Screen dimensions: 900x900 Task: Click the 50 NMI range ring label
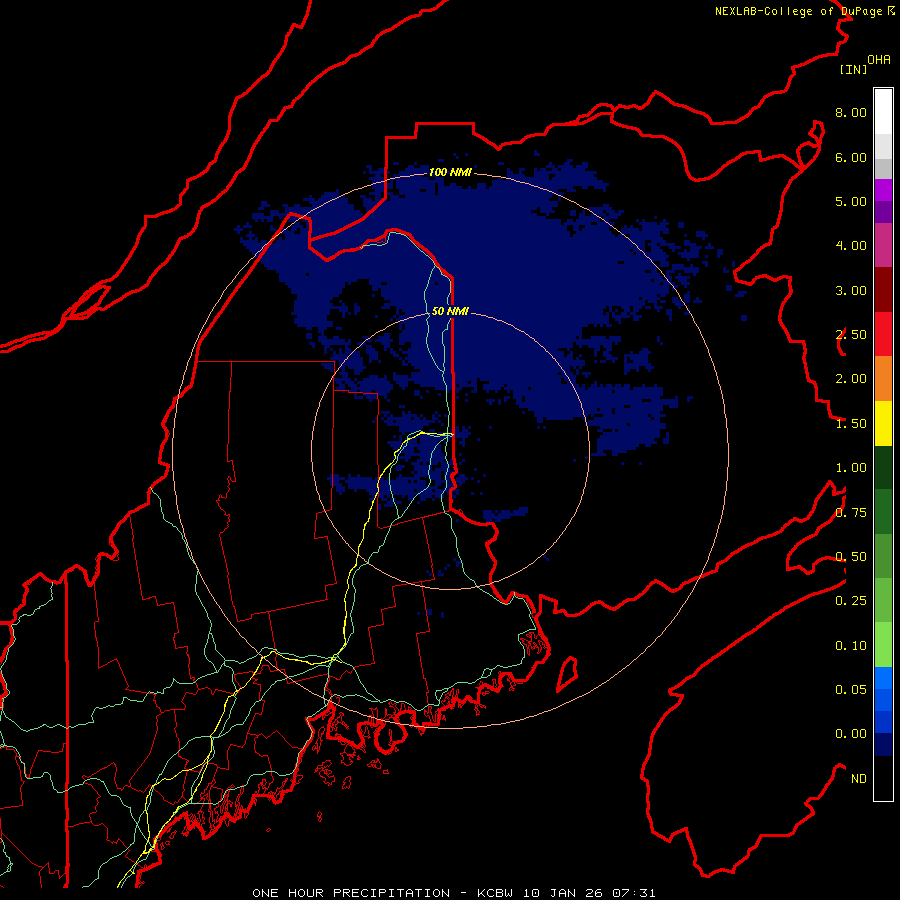[450, 311]
